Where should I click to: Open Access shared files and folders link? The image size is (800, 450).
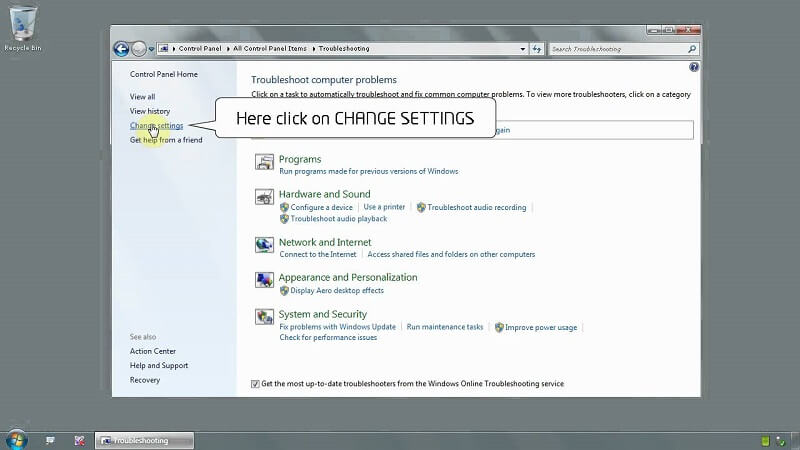click(451, 254)
